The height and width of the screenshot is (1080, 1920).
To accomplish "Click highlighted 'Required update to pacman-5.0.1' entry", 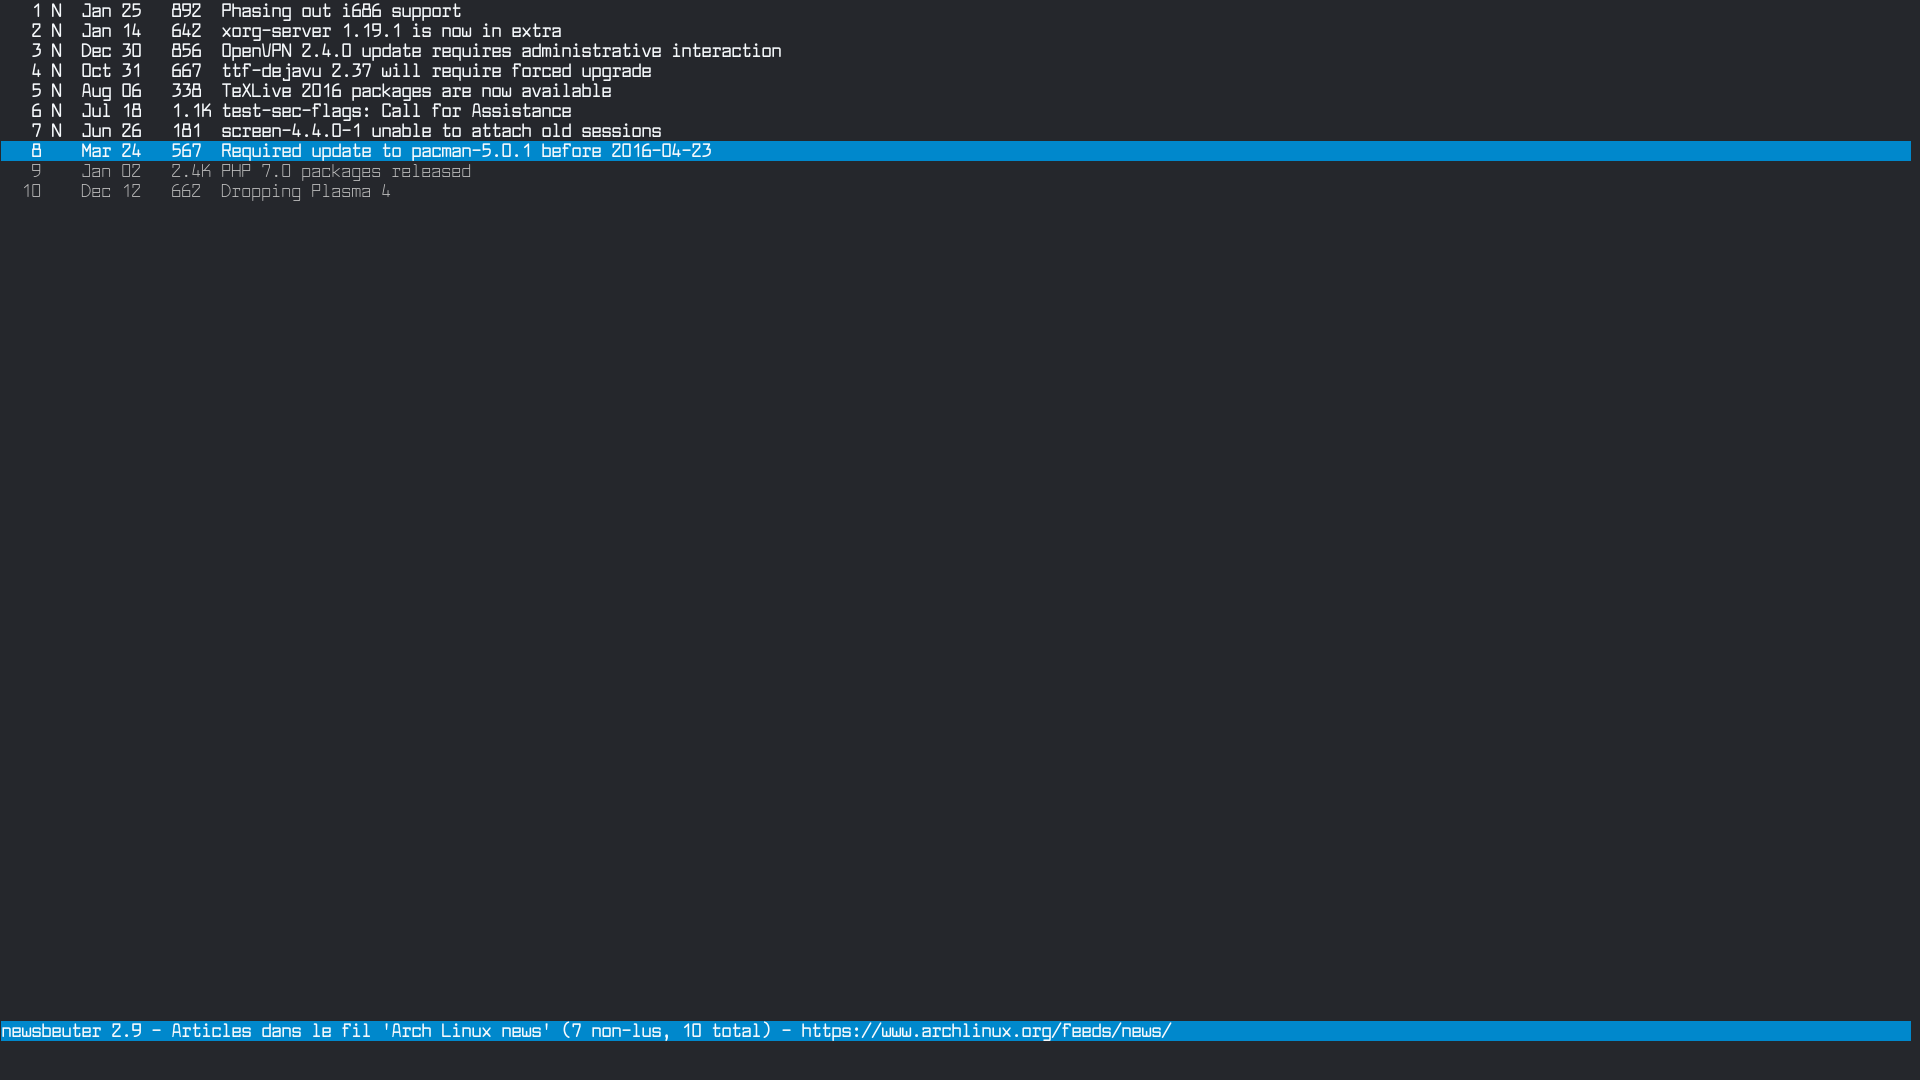I will point(465,151).
